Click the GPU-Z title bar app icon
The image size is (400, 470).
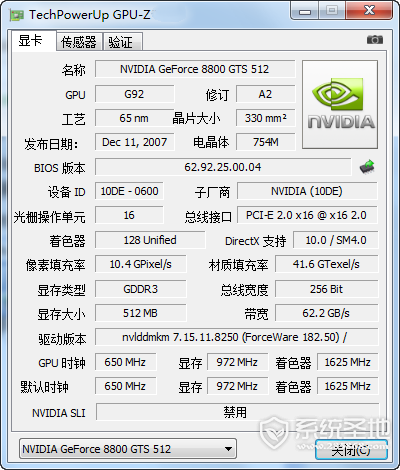17,15
